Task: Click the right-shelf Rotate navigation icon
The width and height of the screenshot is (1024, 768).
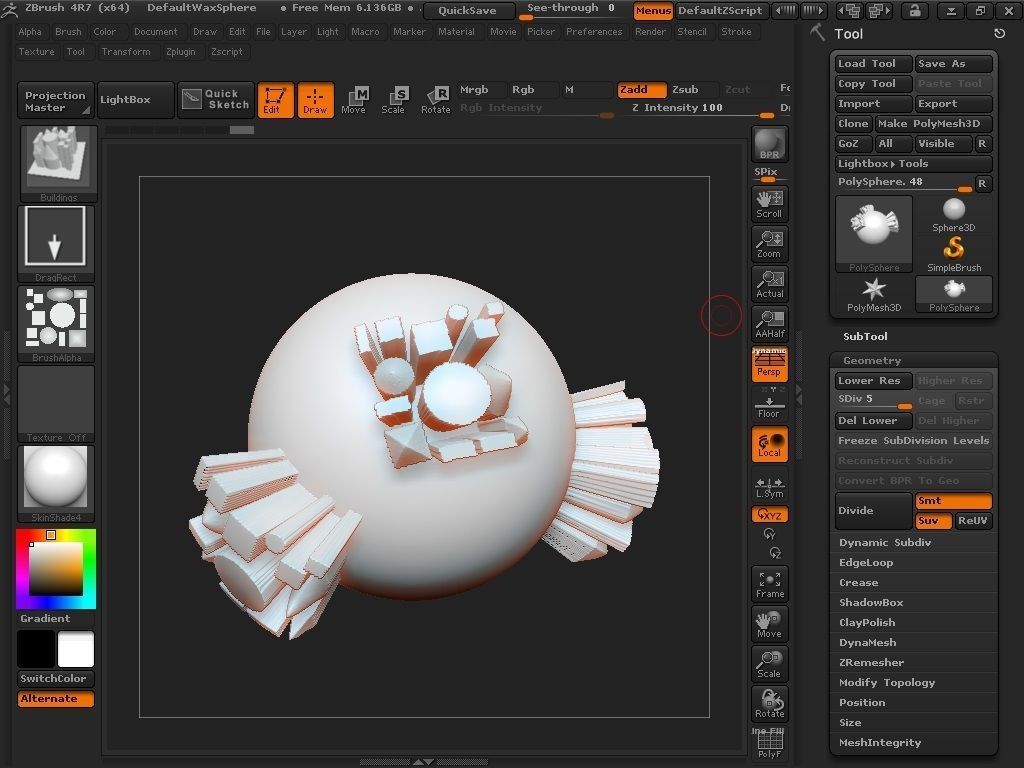Action: (x=769, y=703)
